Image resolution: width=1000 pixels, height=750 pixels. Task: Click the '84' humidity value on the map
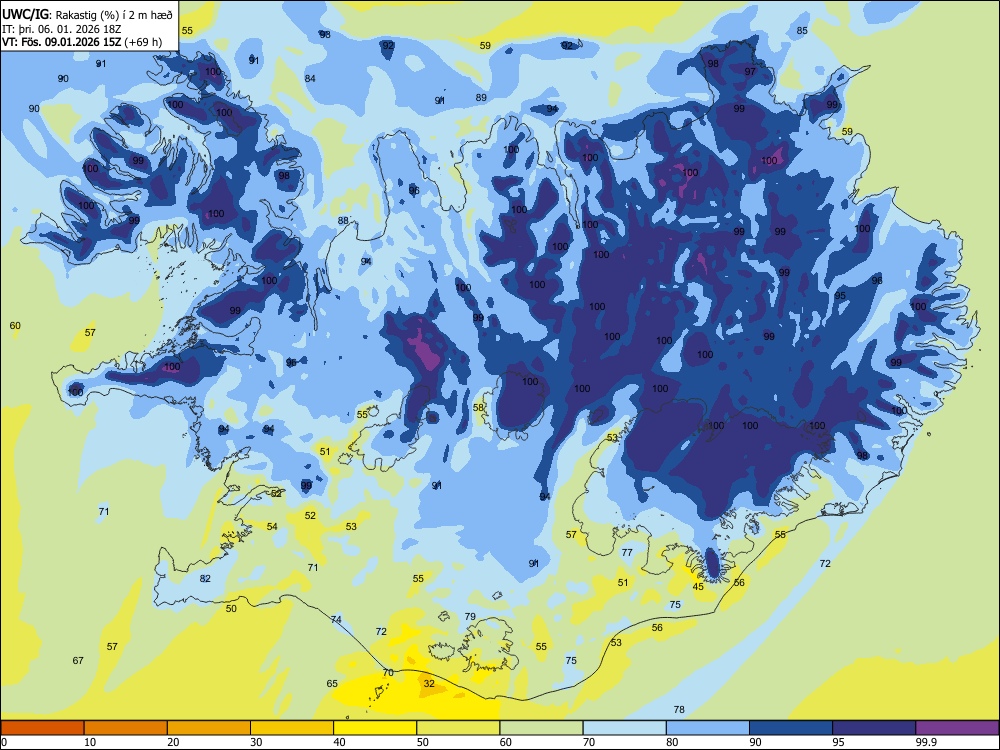310,78
